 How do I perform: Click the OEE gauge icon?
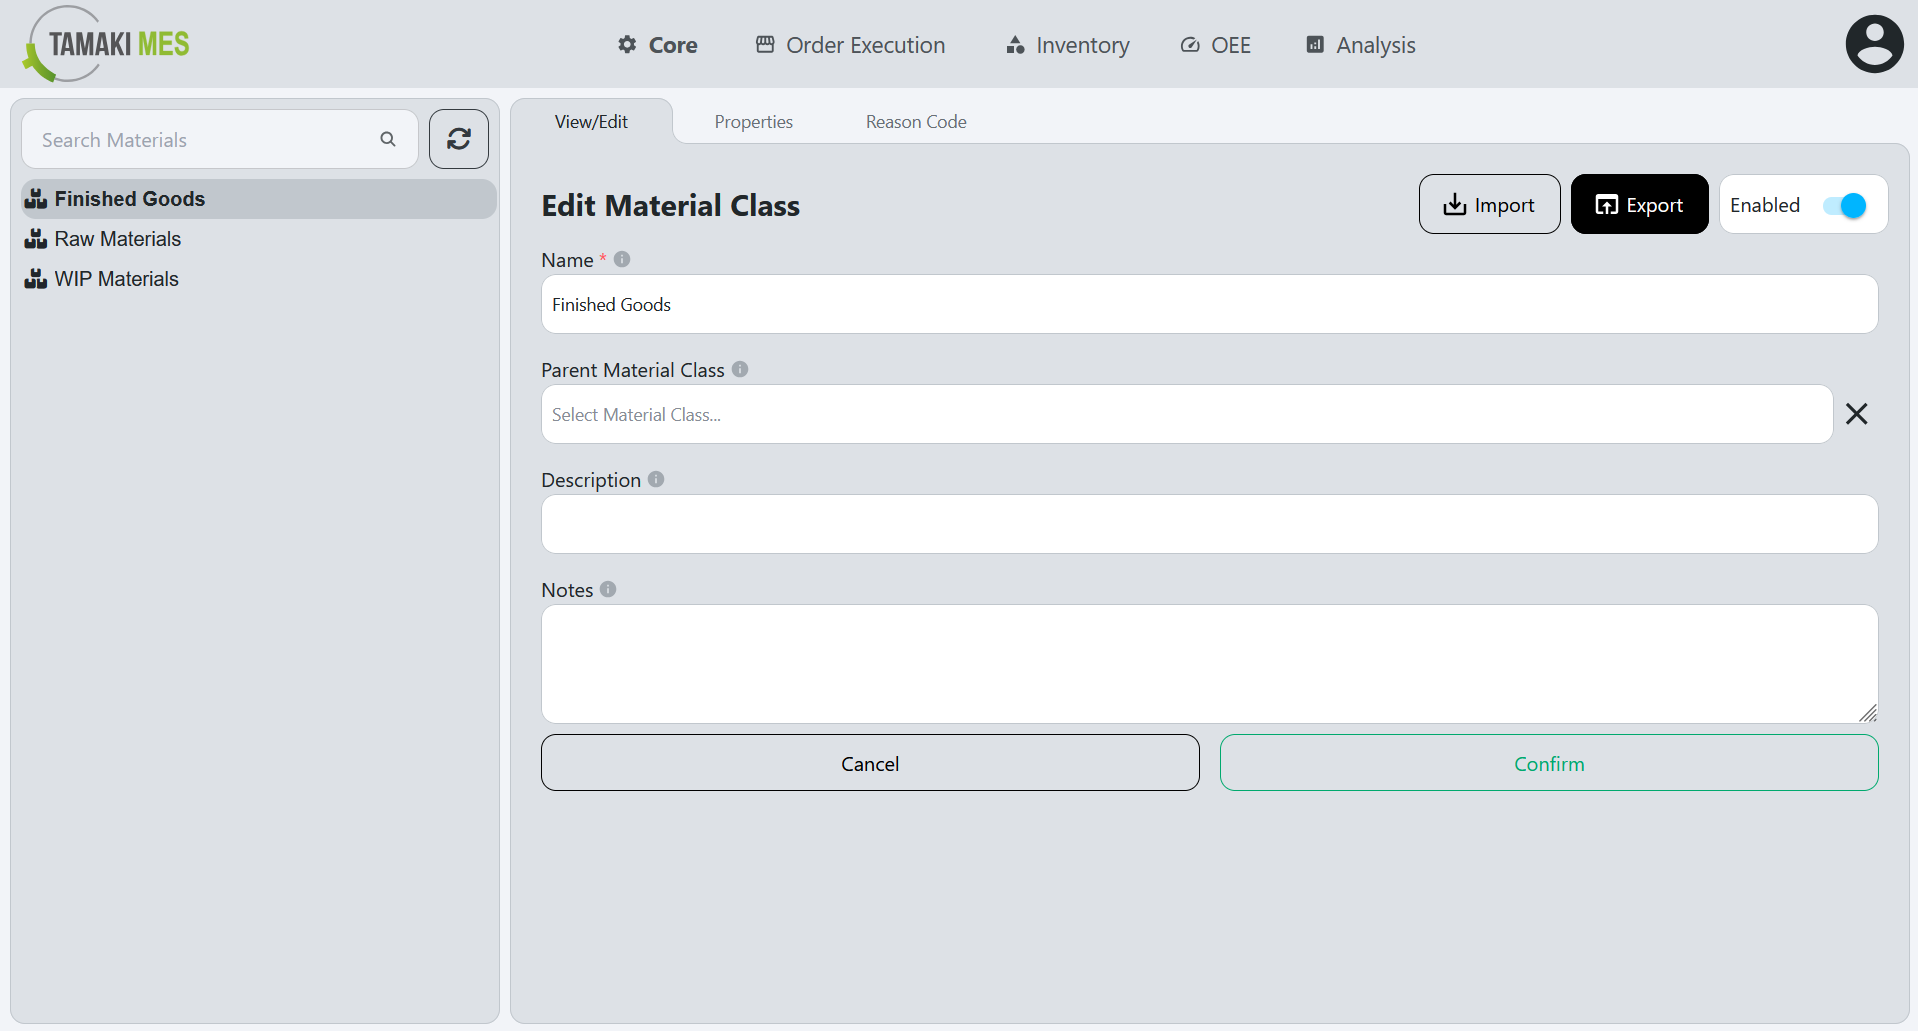1189,45
